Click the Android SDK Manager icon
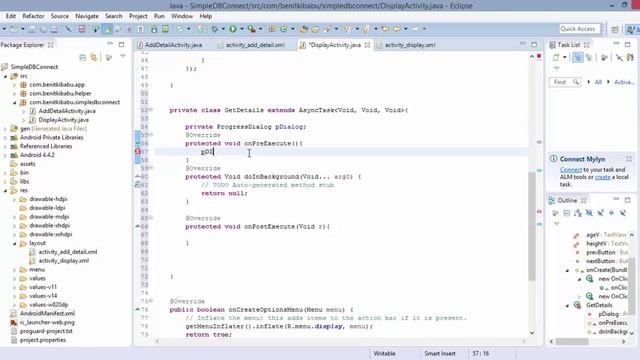The image size is (640, 360). click(x=154, y=29)
